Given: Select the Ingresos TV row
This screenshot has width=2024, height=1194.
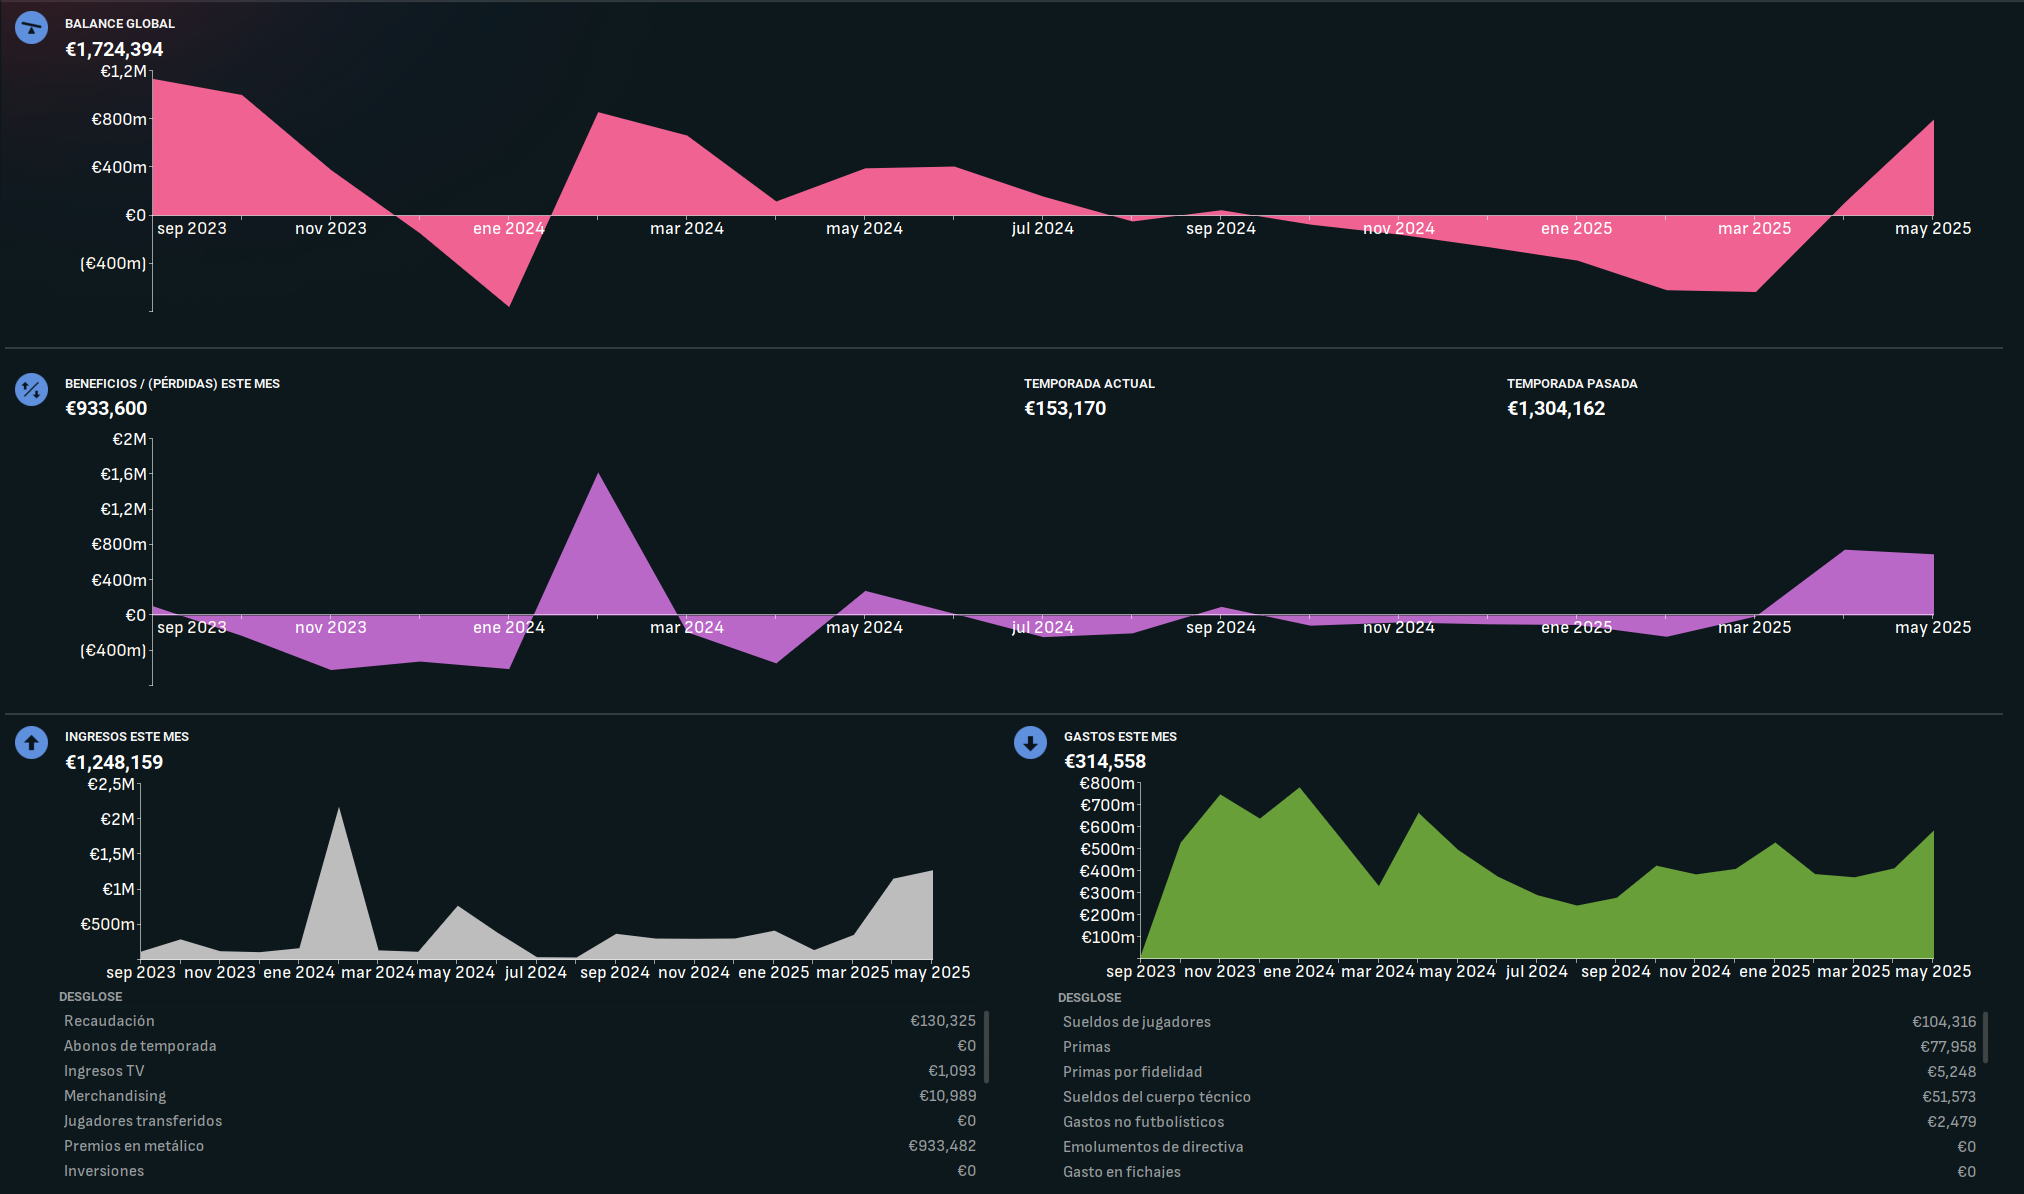Looking at the screenshot, I should coord(519,1071).
